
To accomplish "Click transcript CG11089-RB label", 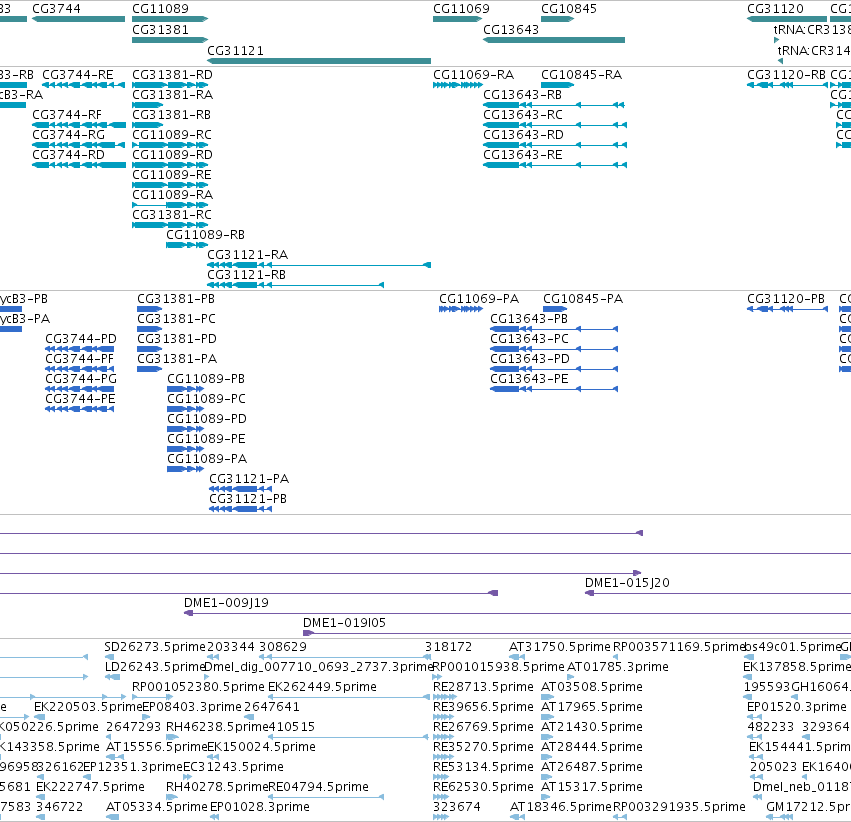I will tap(206, 235).
